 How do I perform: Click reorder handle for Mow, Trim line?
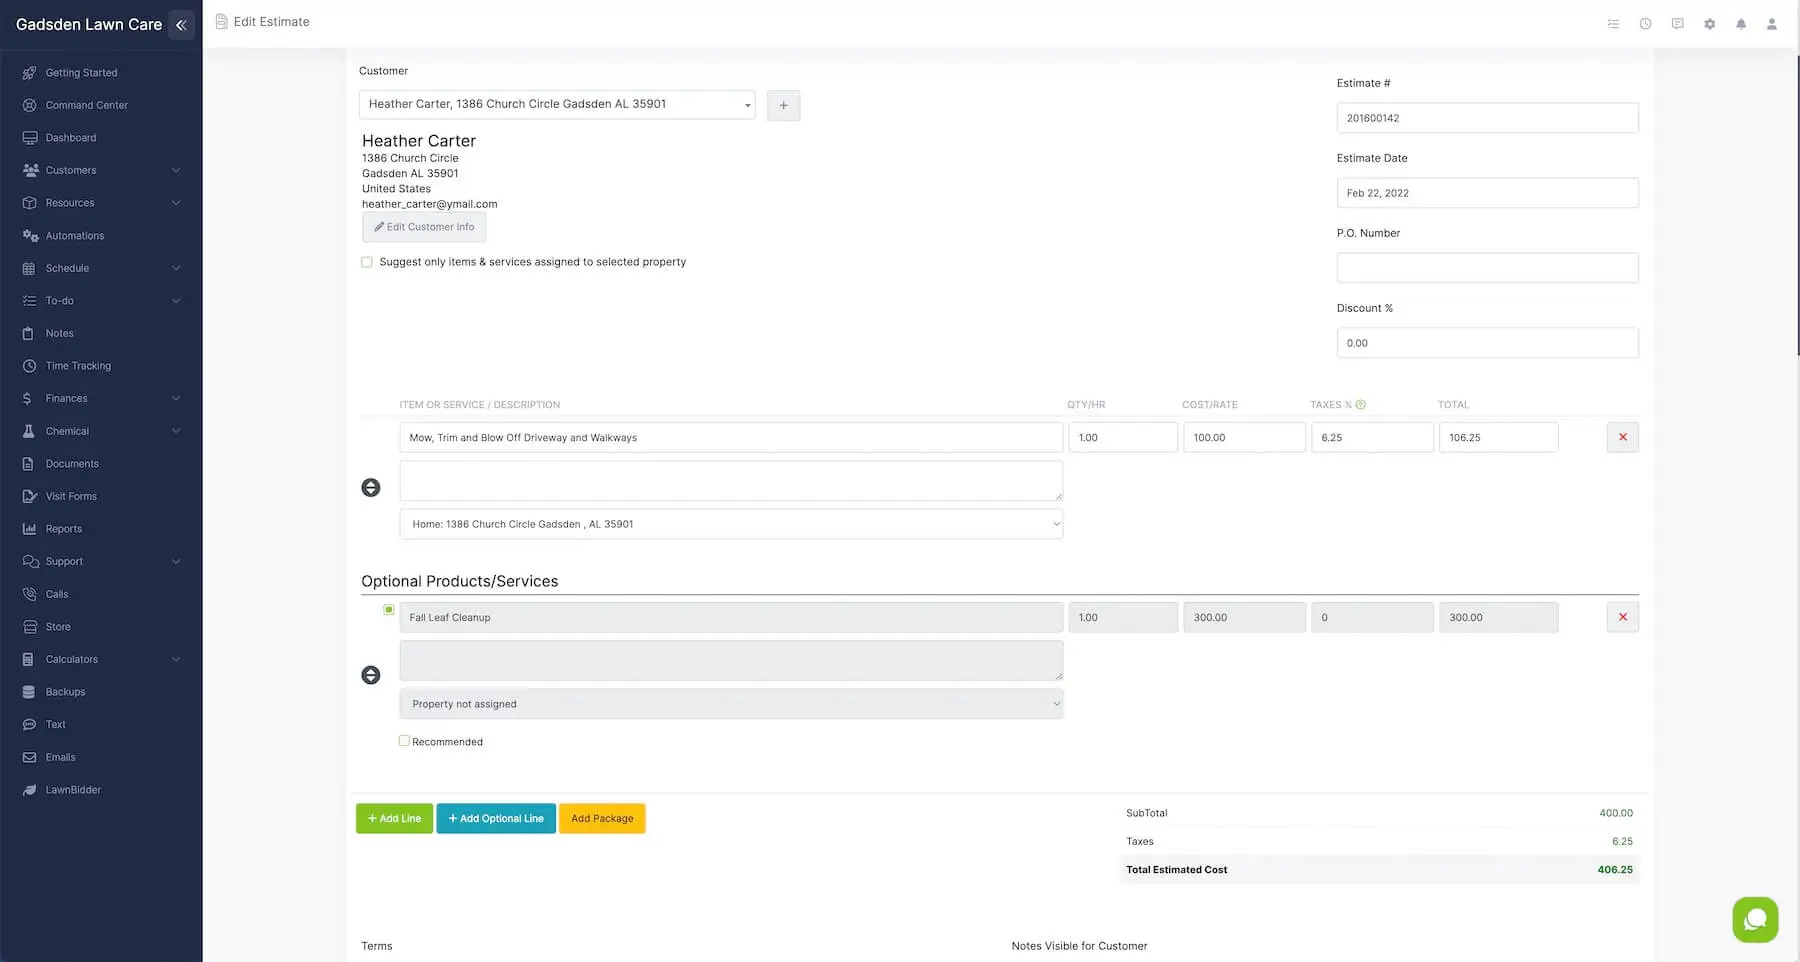click(x=371, y=488)
